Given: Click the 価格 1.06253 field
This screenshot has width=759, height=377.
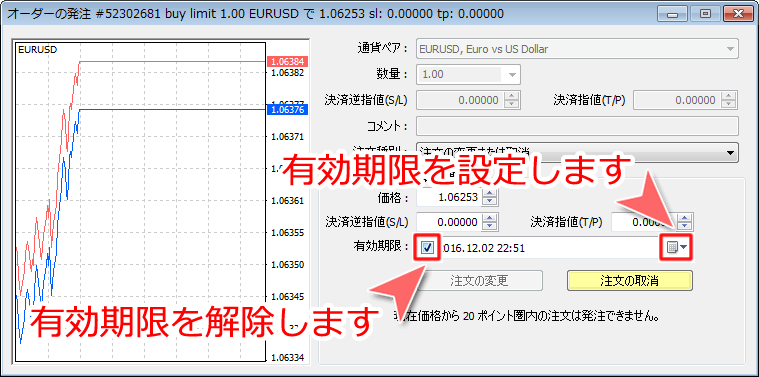Looking at the screenshot, I should [450, 197].
